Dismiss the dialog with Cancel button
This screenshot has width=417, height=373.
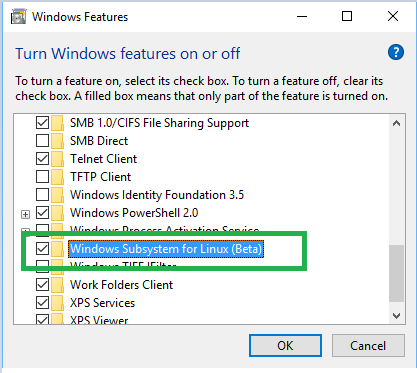(x=368, y=346)
